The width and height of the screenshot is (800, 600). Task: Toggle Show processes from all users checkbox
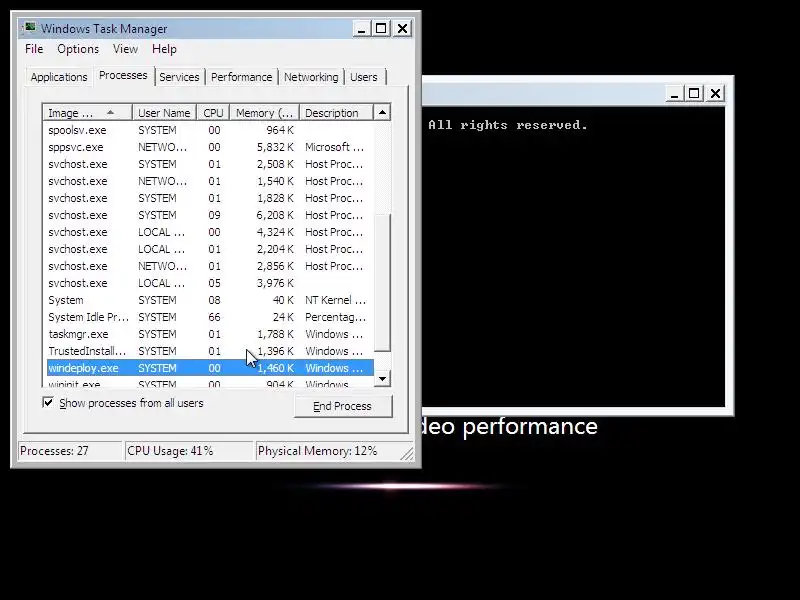[48, 403]
